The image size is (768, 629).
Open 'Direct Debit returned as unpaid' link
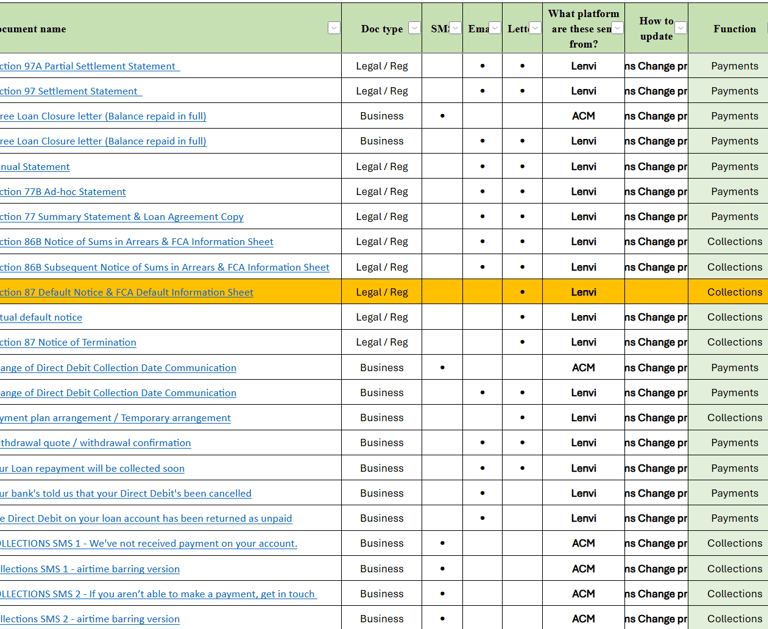(146, 518)
